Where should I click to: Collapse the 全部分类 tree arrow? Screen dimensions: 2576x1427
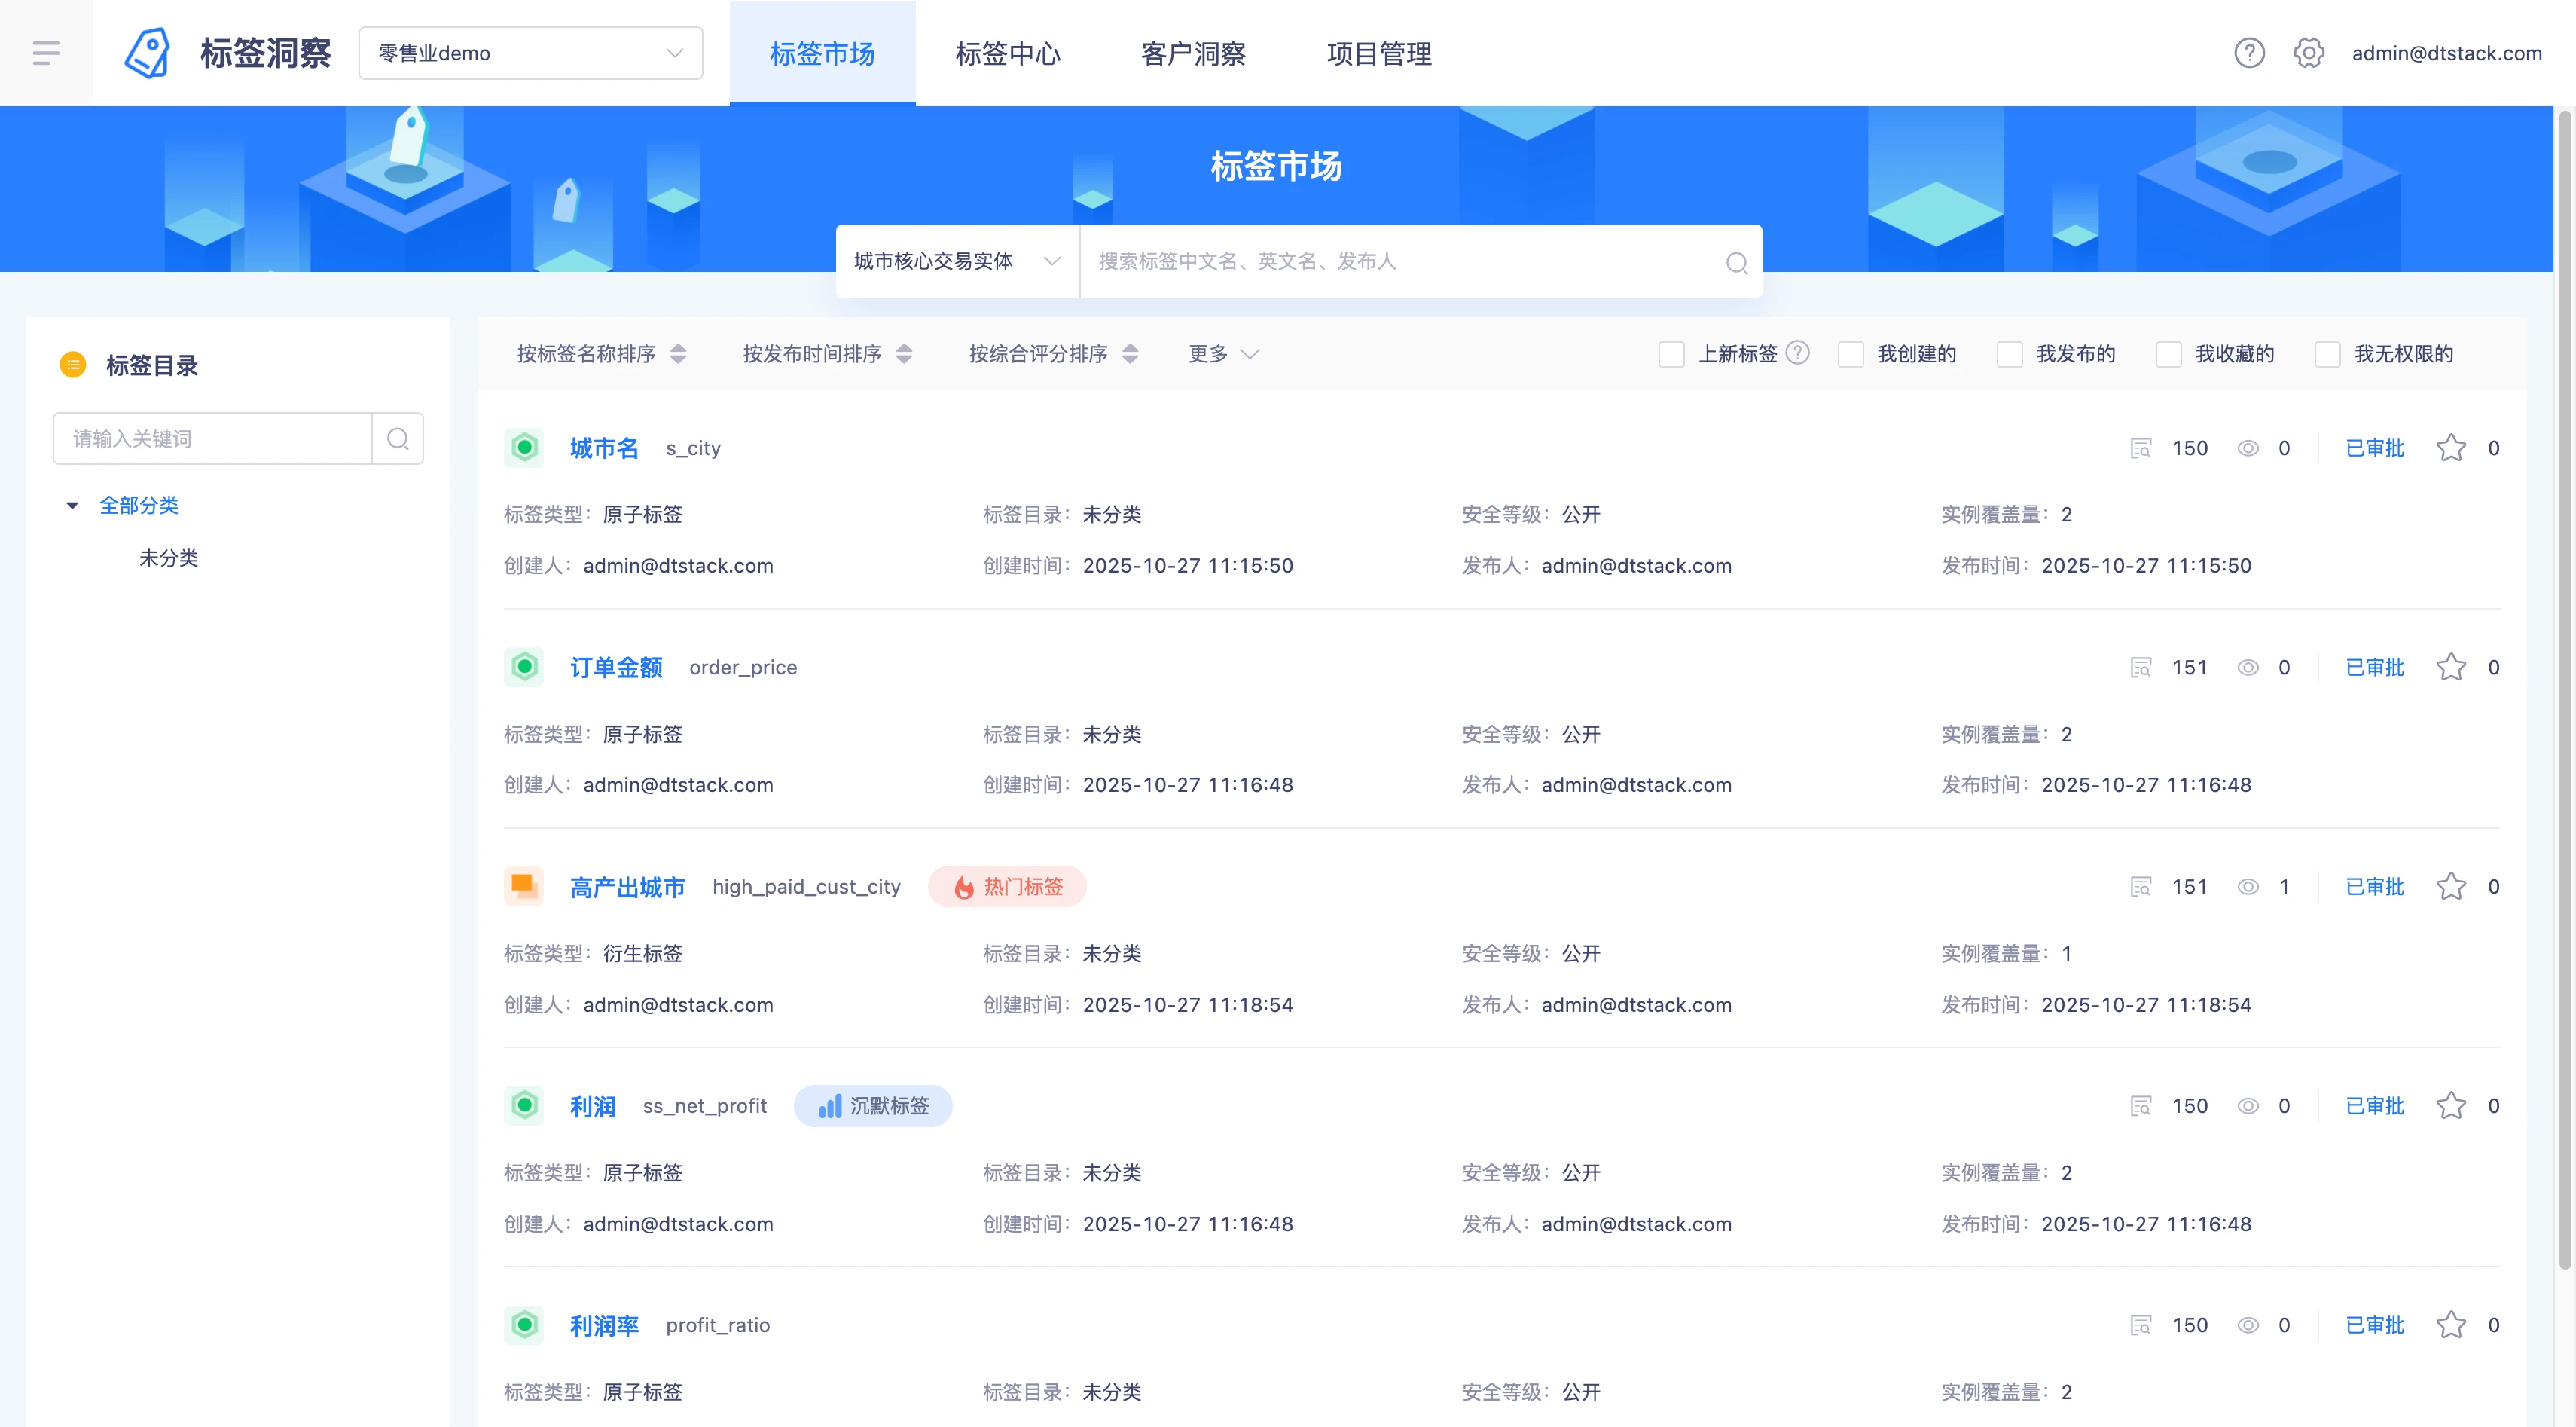tap(72, 506)
